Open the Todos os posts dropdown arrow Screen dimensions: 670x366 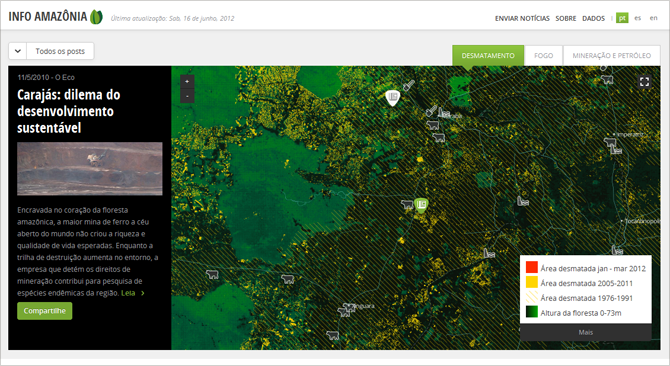(18, 51)
